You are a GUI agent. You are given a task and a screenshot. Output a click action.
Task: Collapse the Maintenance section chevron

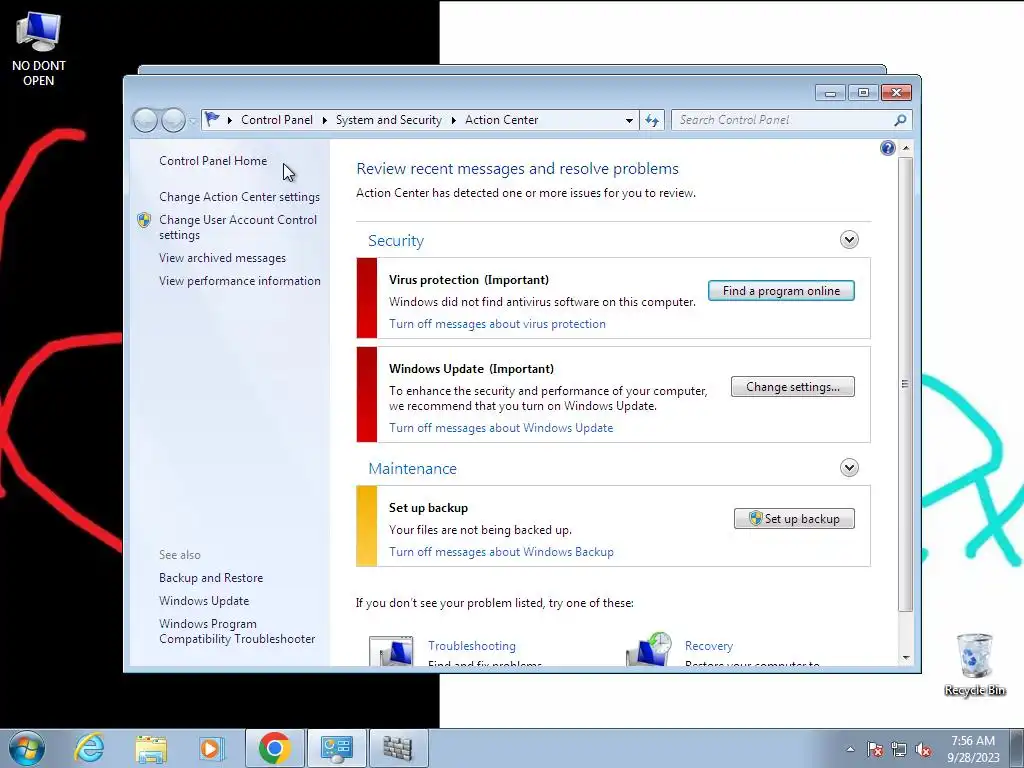pos(849,468)
